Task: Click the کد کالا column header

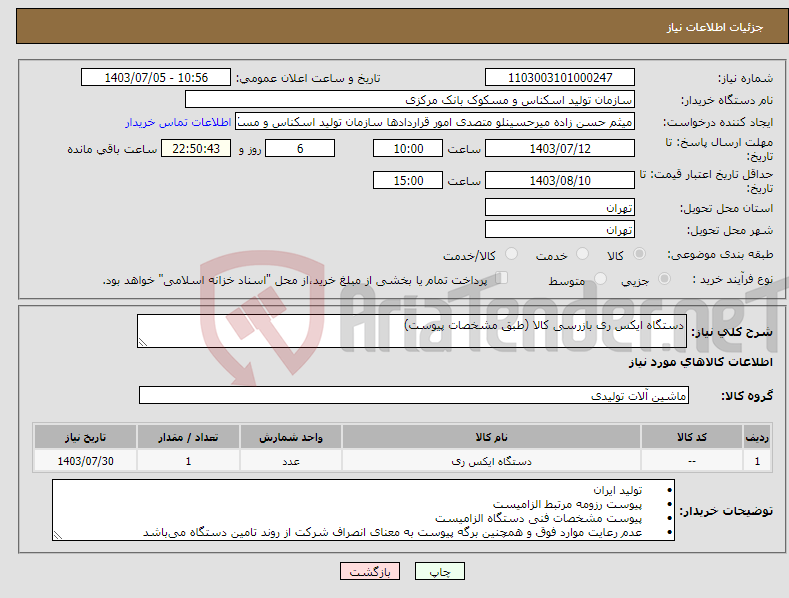Action: 691,437
